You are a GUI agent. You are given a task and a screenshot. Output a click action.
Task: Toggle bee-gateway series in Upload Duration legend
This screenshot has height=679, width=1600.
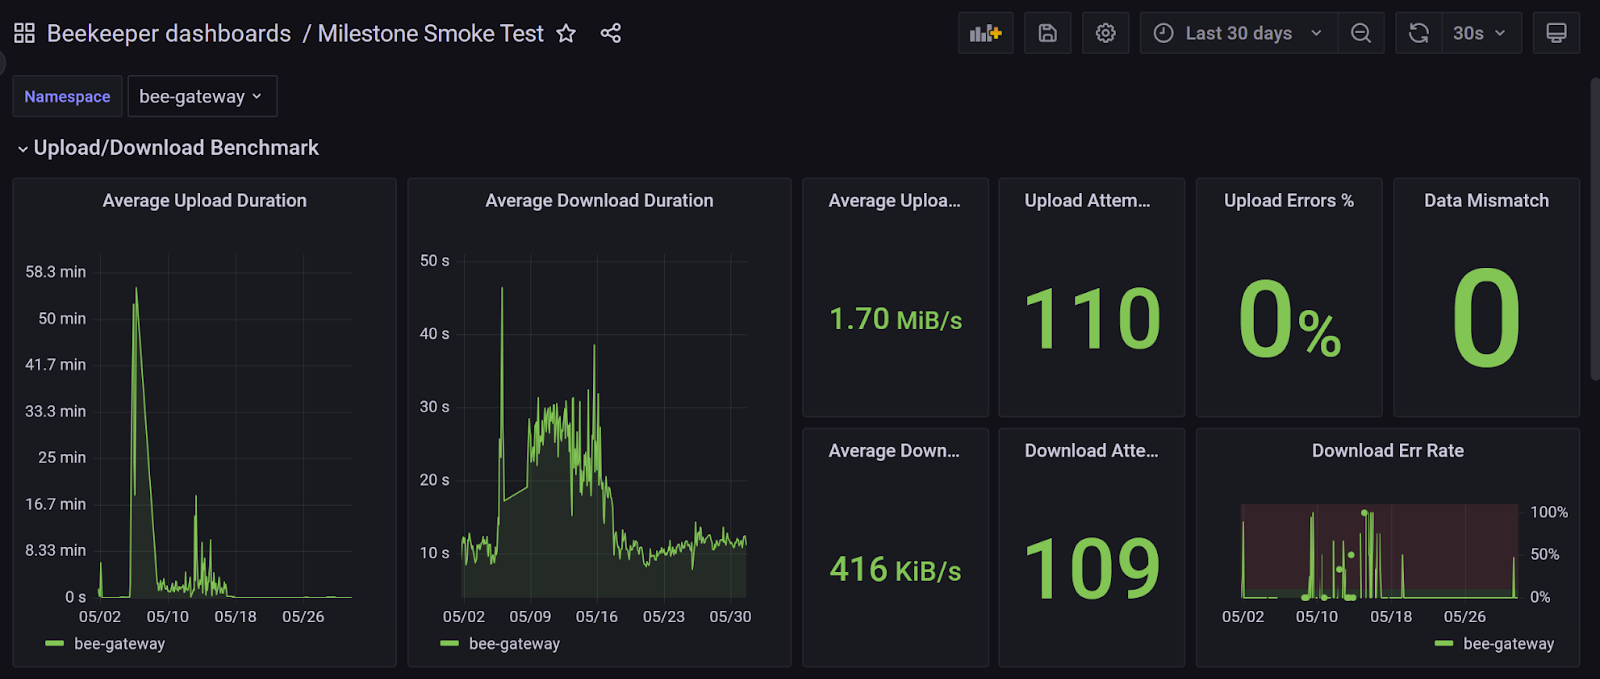pos(118,644)
